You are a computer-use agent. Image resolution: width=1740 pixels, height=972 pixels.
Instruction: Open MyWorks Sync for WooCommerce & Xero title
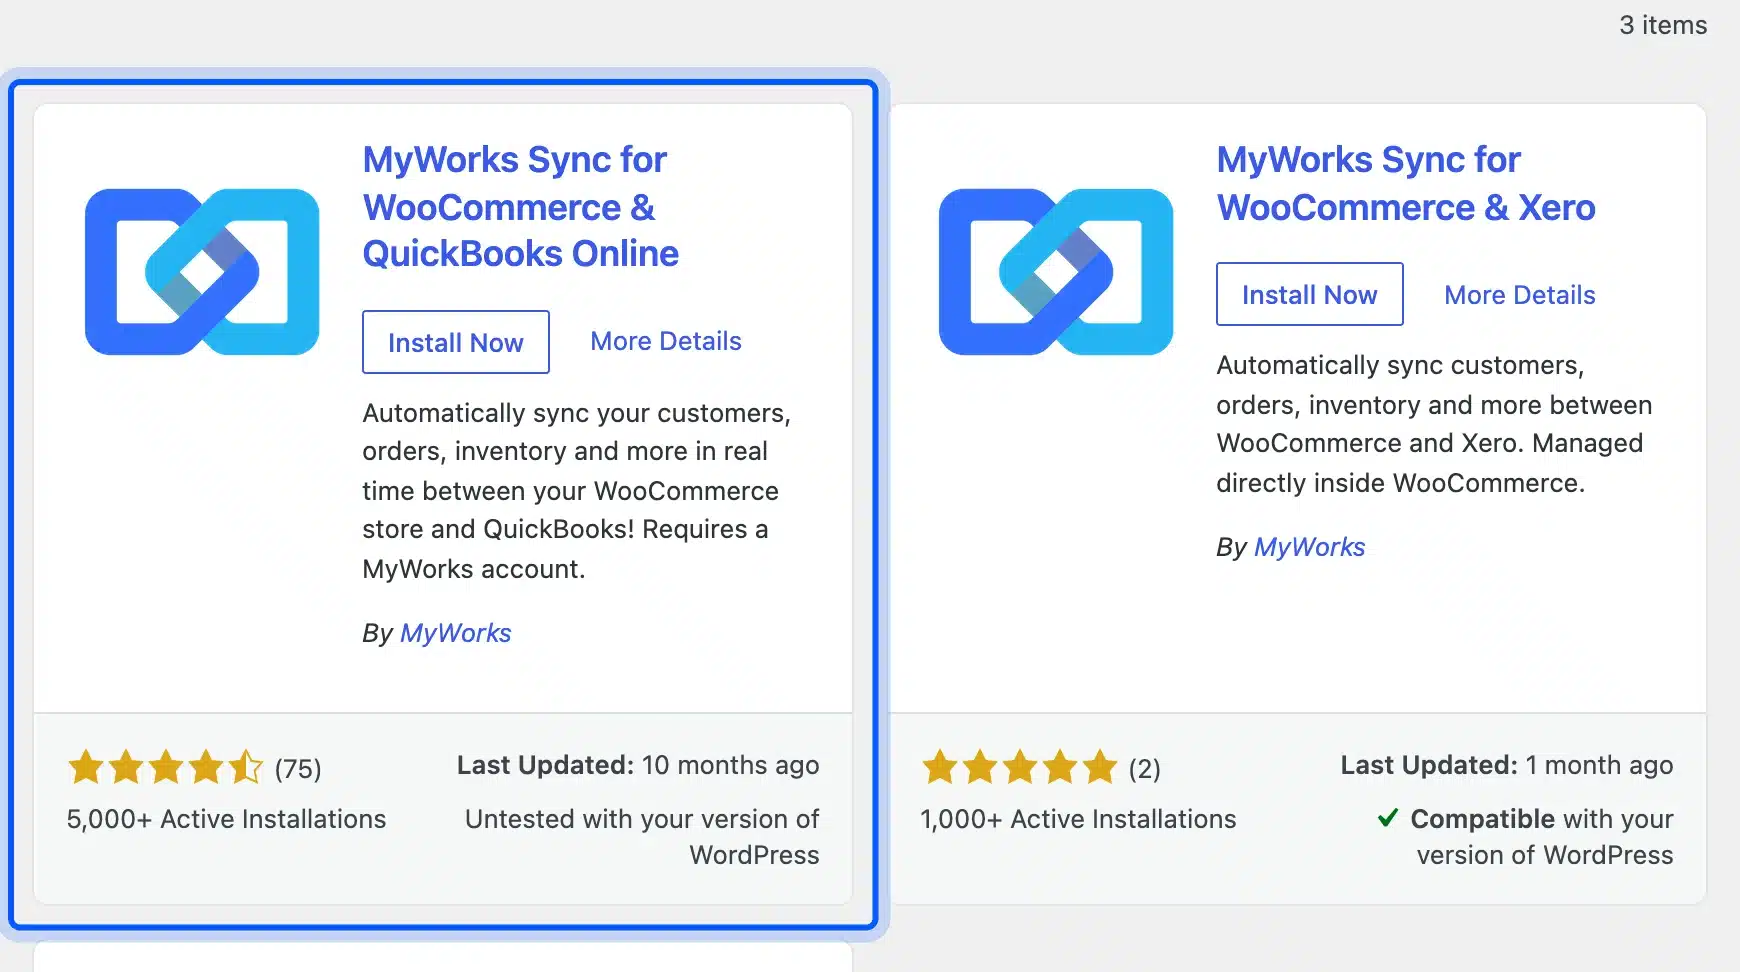[1406, 184]
